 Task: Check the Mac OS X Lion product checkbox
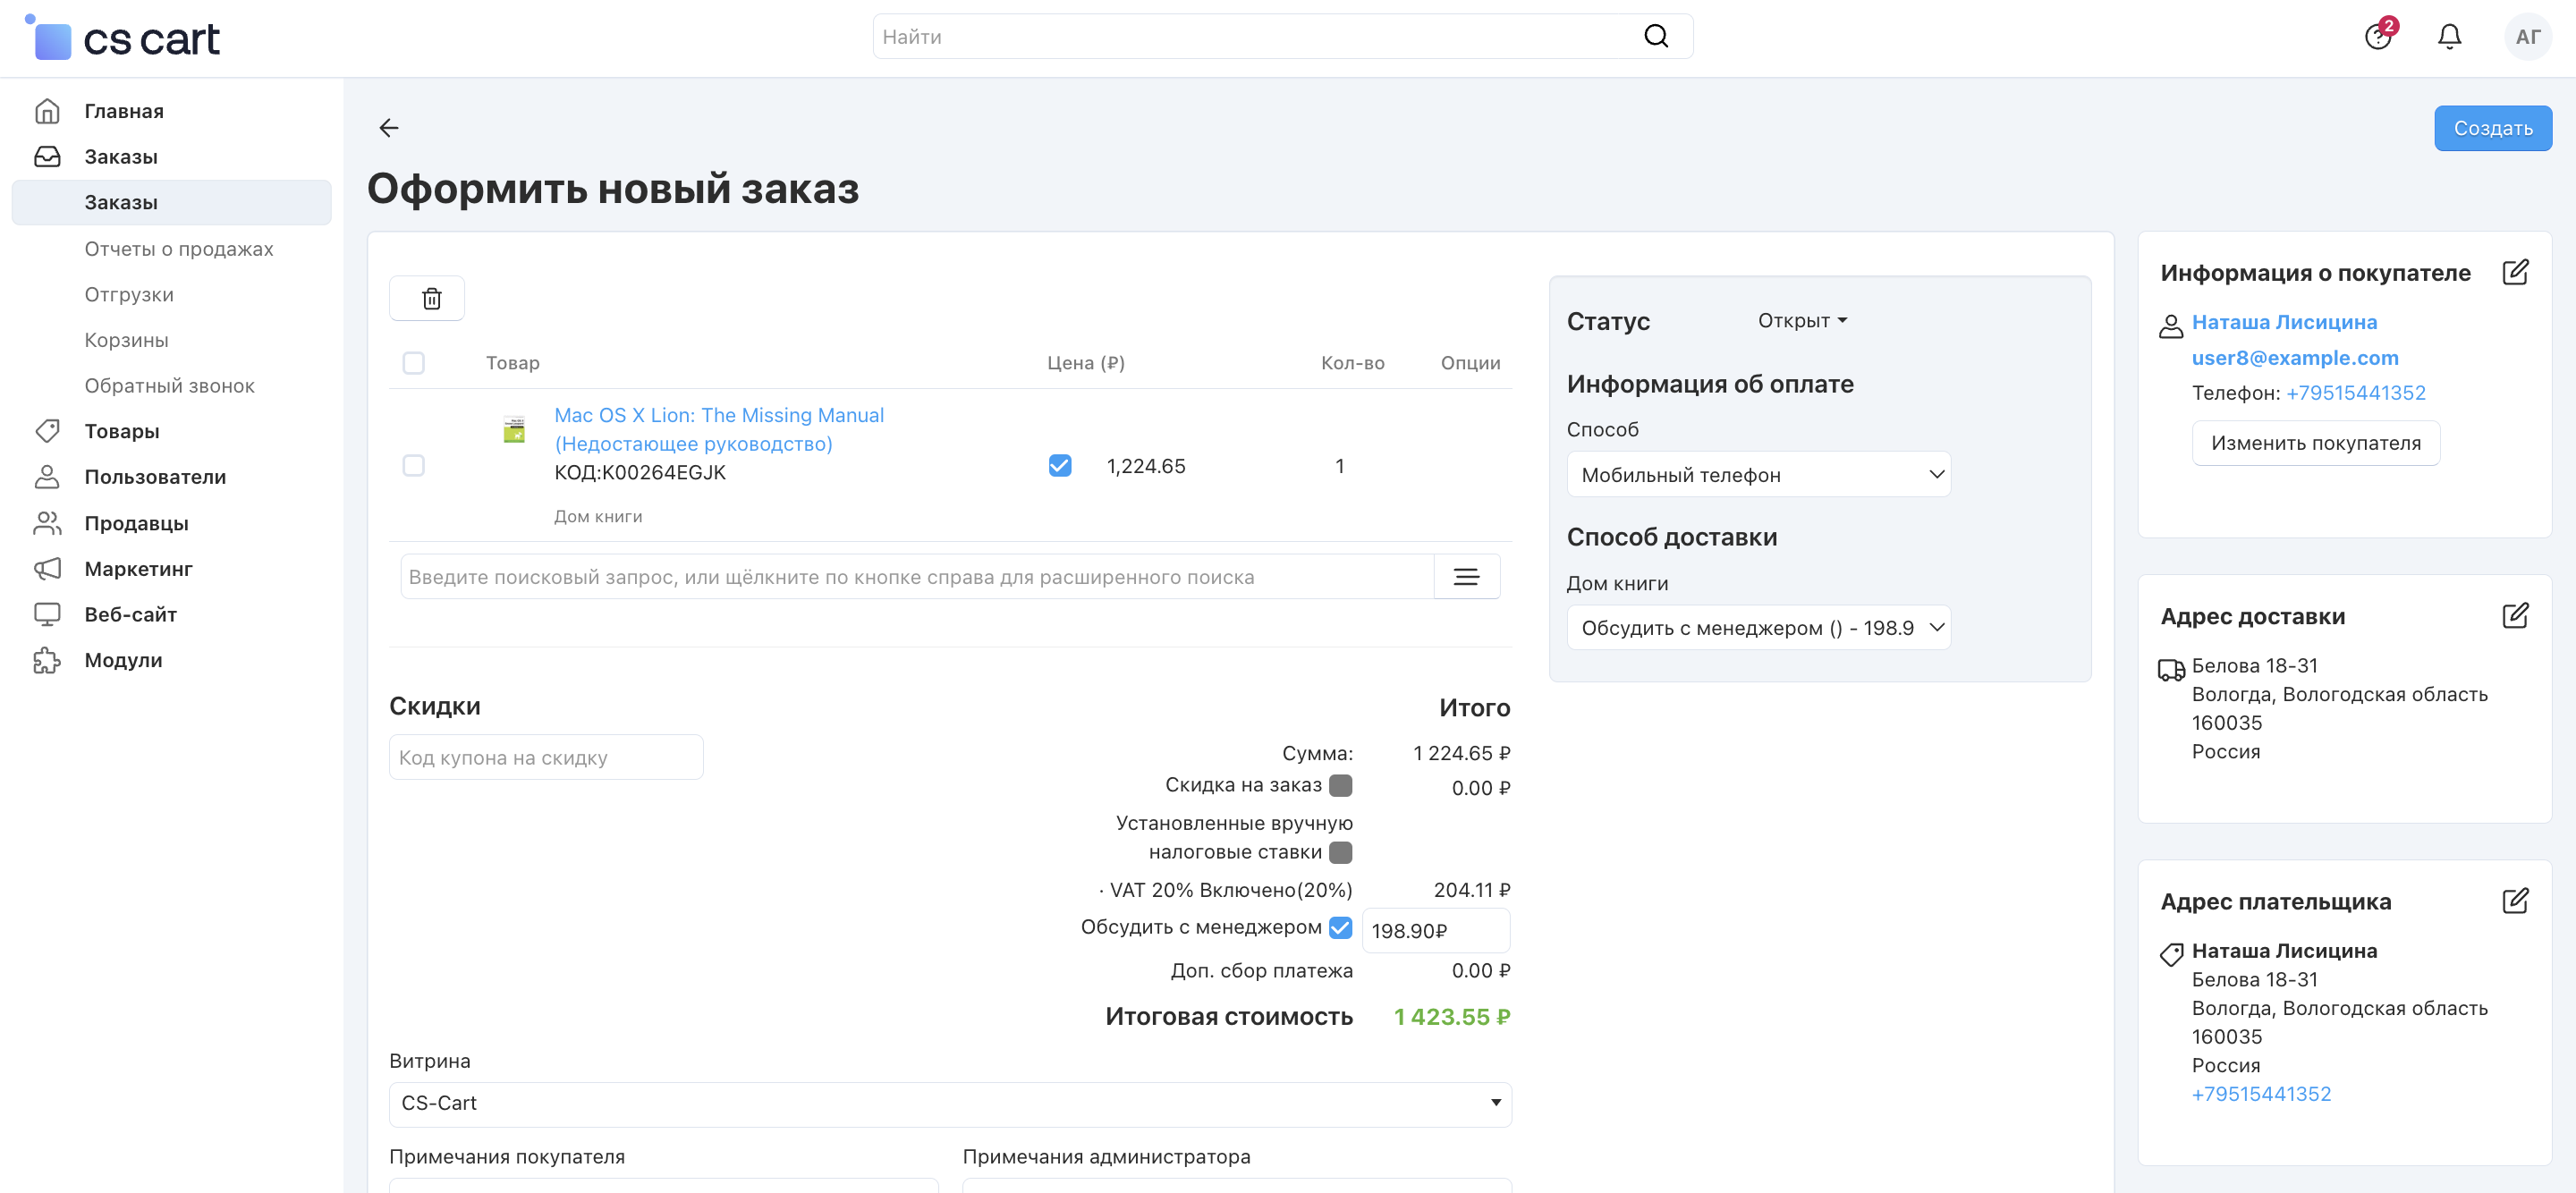point(413,466)
